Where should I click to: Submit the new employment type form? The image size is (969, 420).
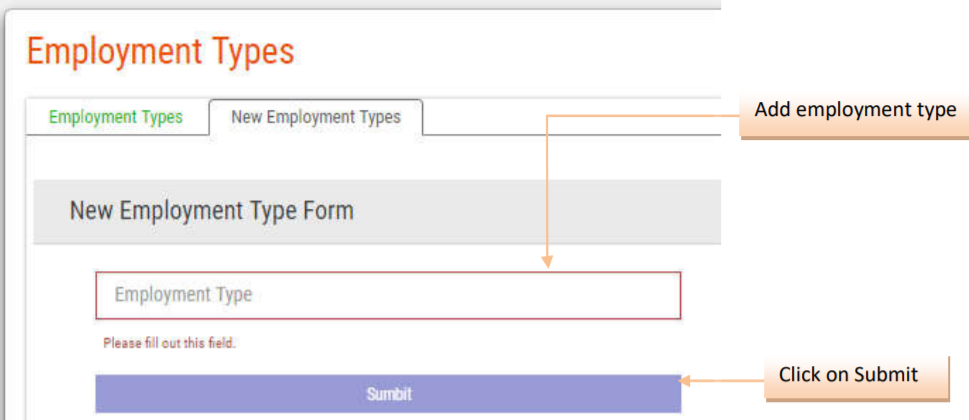tap(388, 394)
